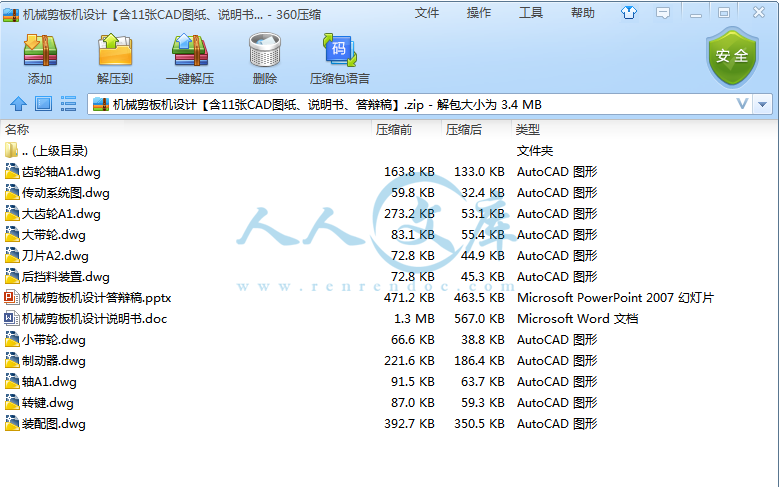Go up one level with blue arrow
This screenshot has height=487, width=779.
pyautogui.click(x=18, y=104)
